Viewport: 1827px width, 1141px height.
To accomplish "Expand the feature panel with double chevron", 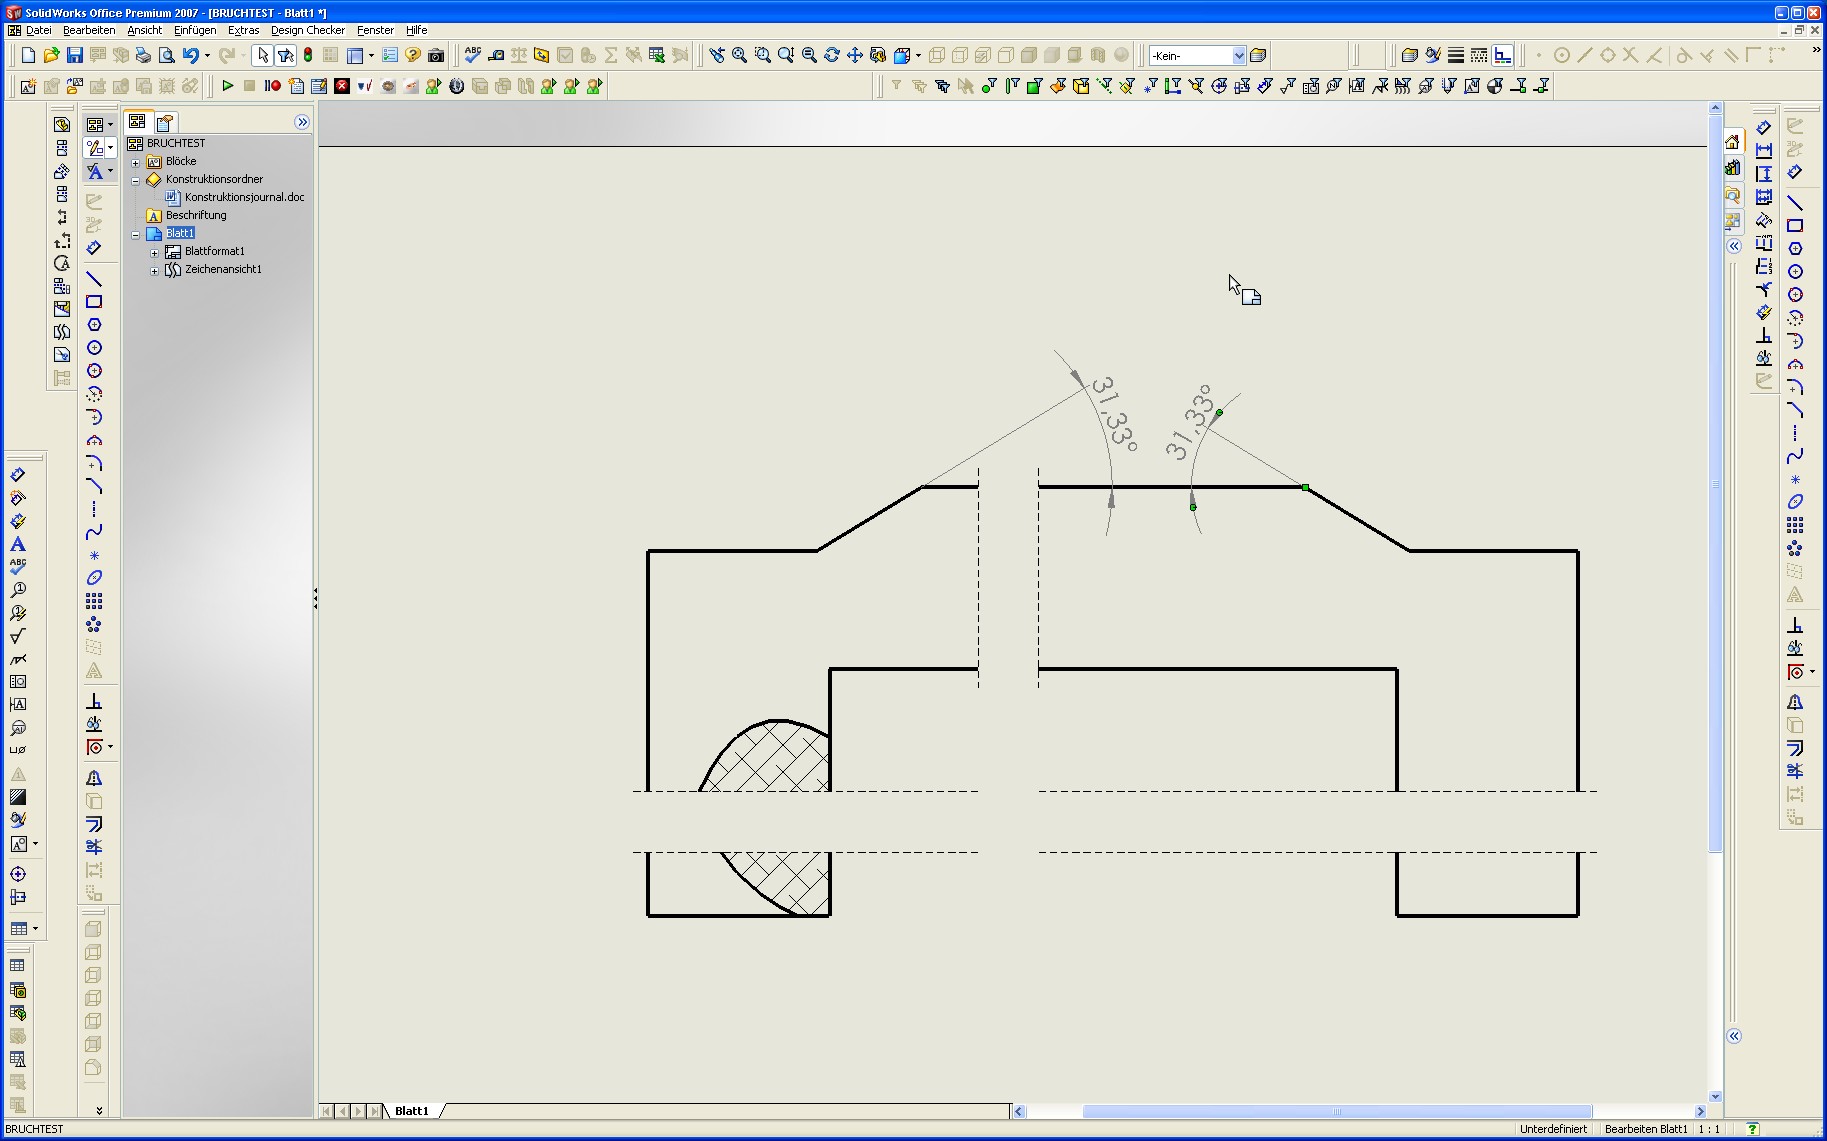I will coord(302,122).
